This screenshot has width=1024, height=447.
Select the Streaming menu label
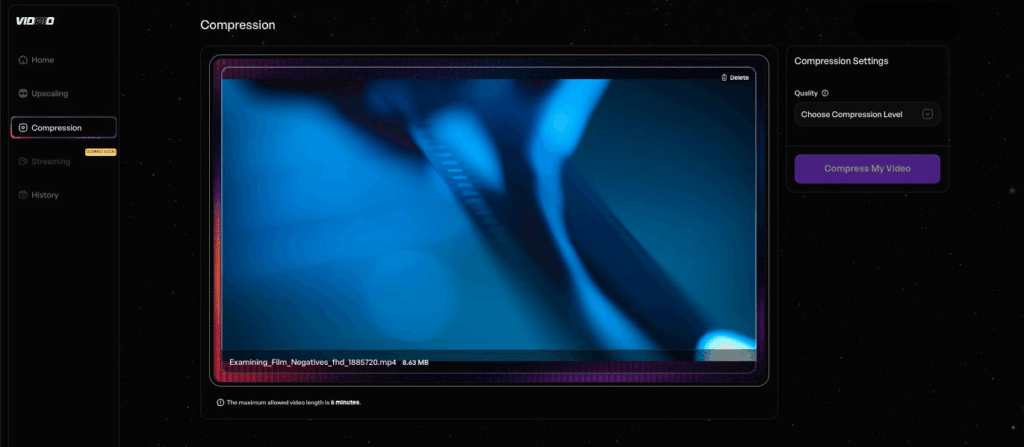(51, 161)
